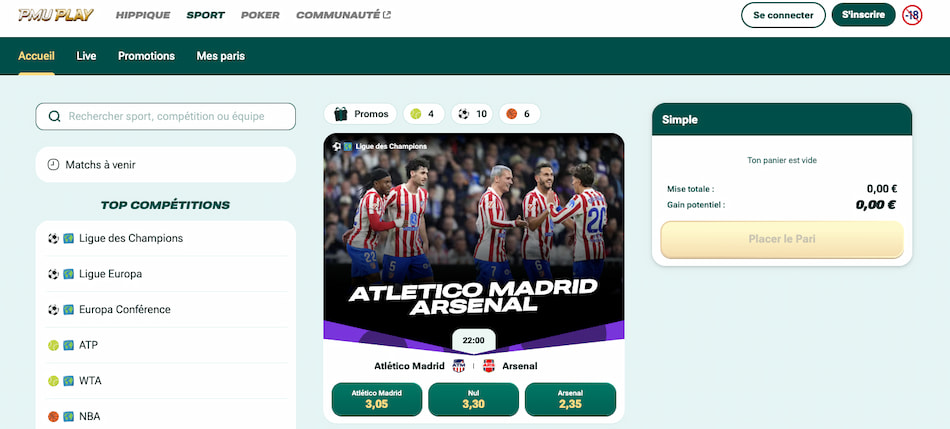Click the search magnifier icon
The image size is (950, 429).
54,116
